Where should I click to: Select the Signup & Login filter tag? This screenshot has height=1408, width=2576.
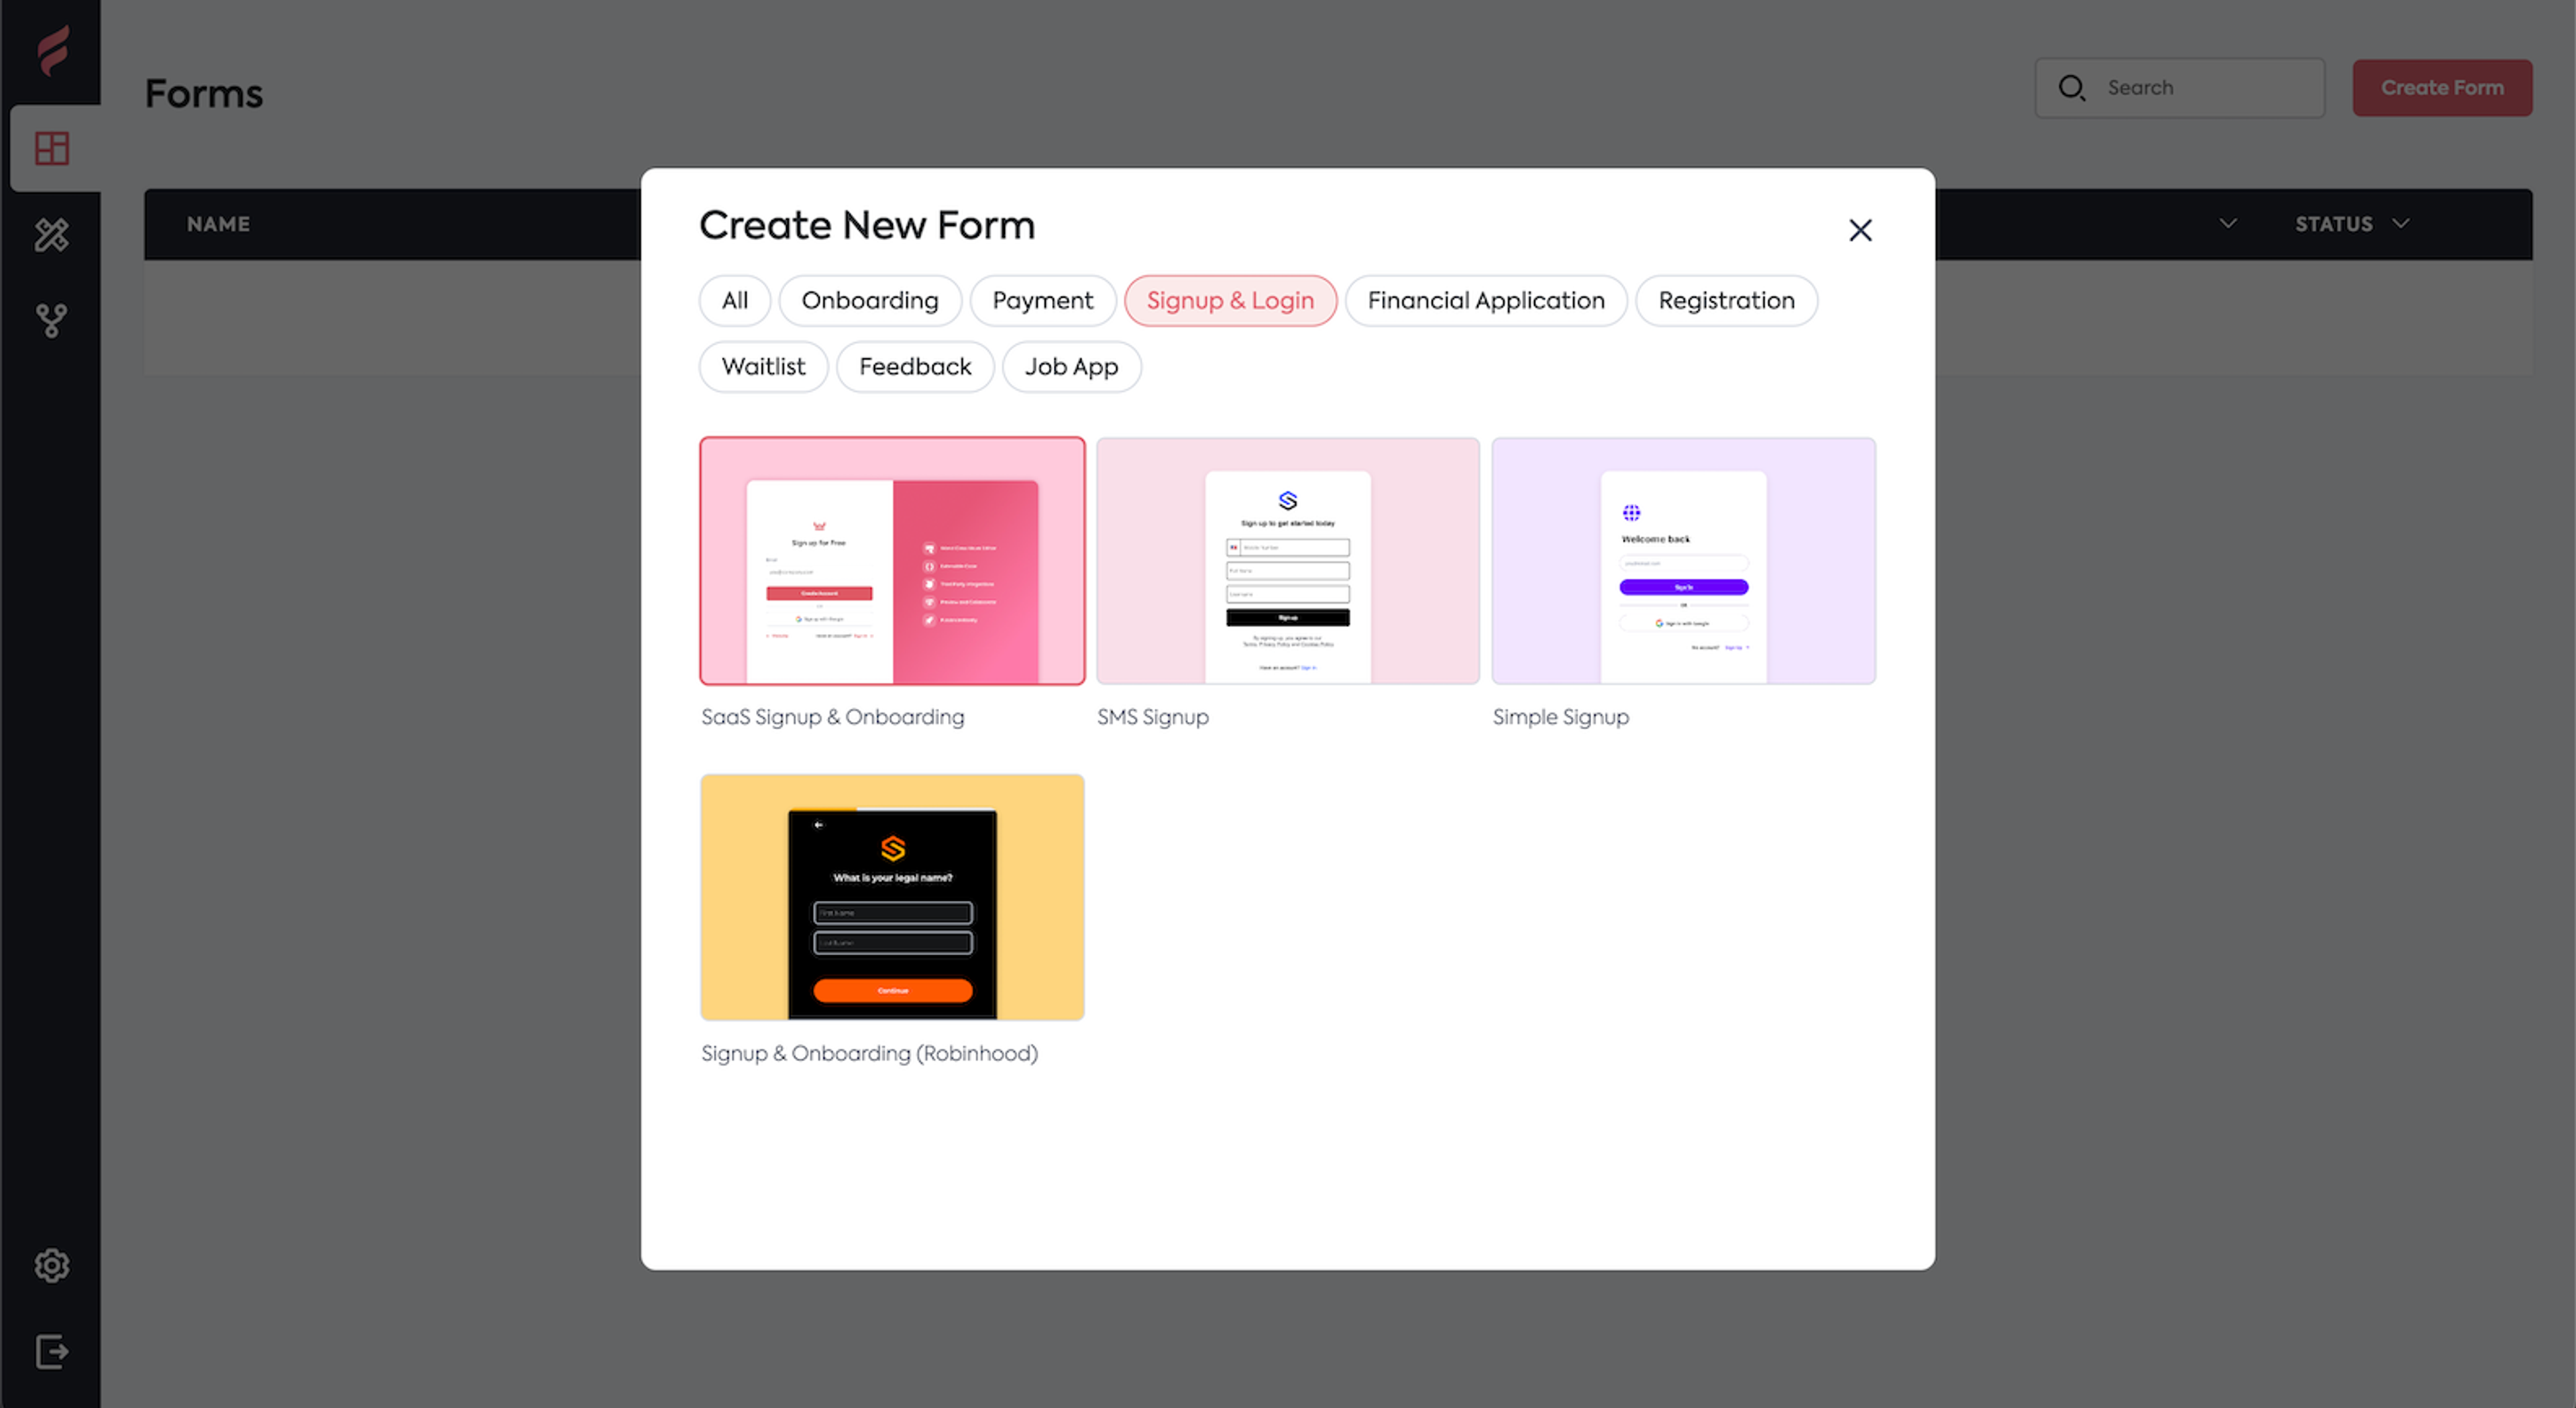[1231, 300]
